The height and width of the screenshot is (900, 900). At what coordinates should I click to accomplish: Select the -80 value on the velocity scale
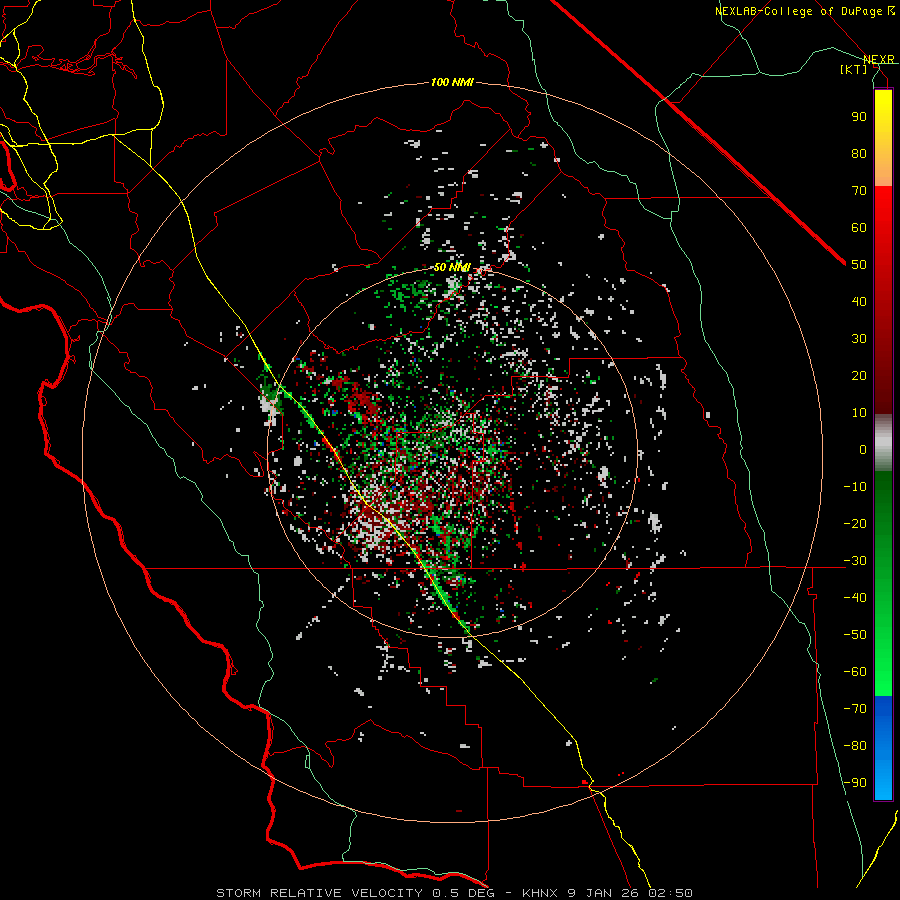855,746
